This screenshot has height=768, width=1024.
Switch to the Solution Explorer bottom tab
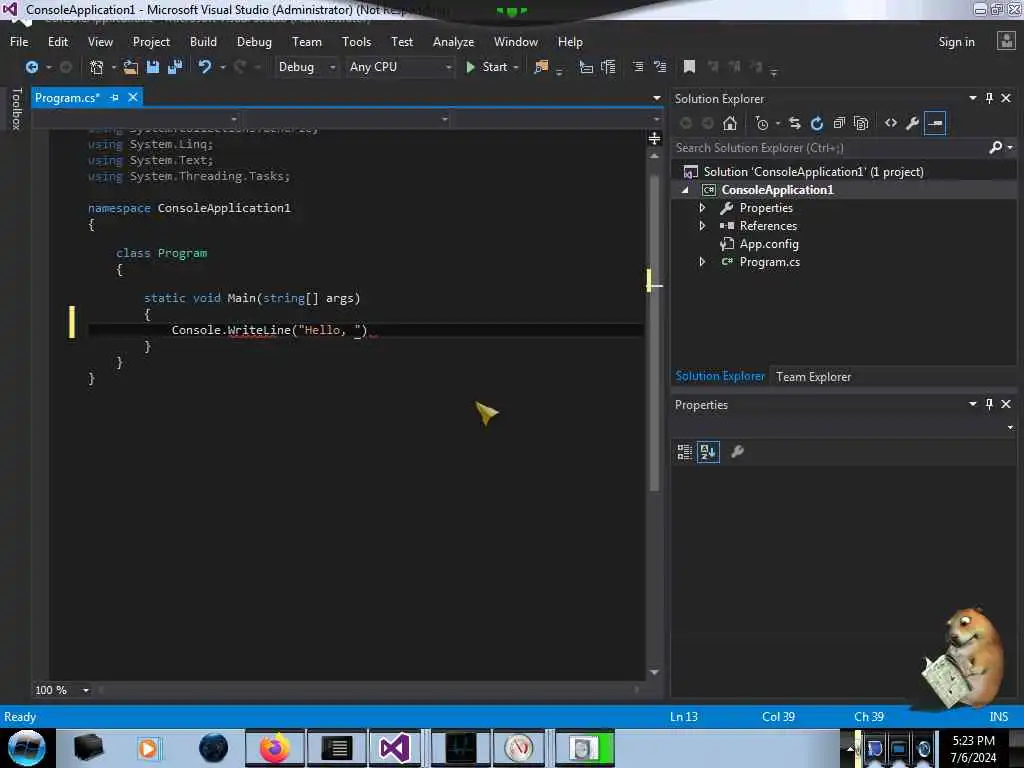(720, 376)
